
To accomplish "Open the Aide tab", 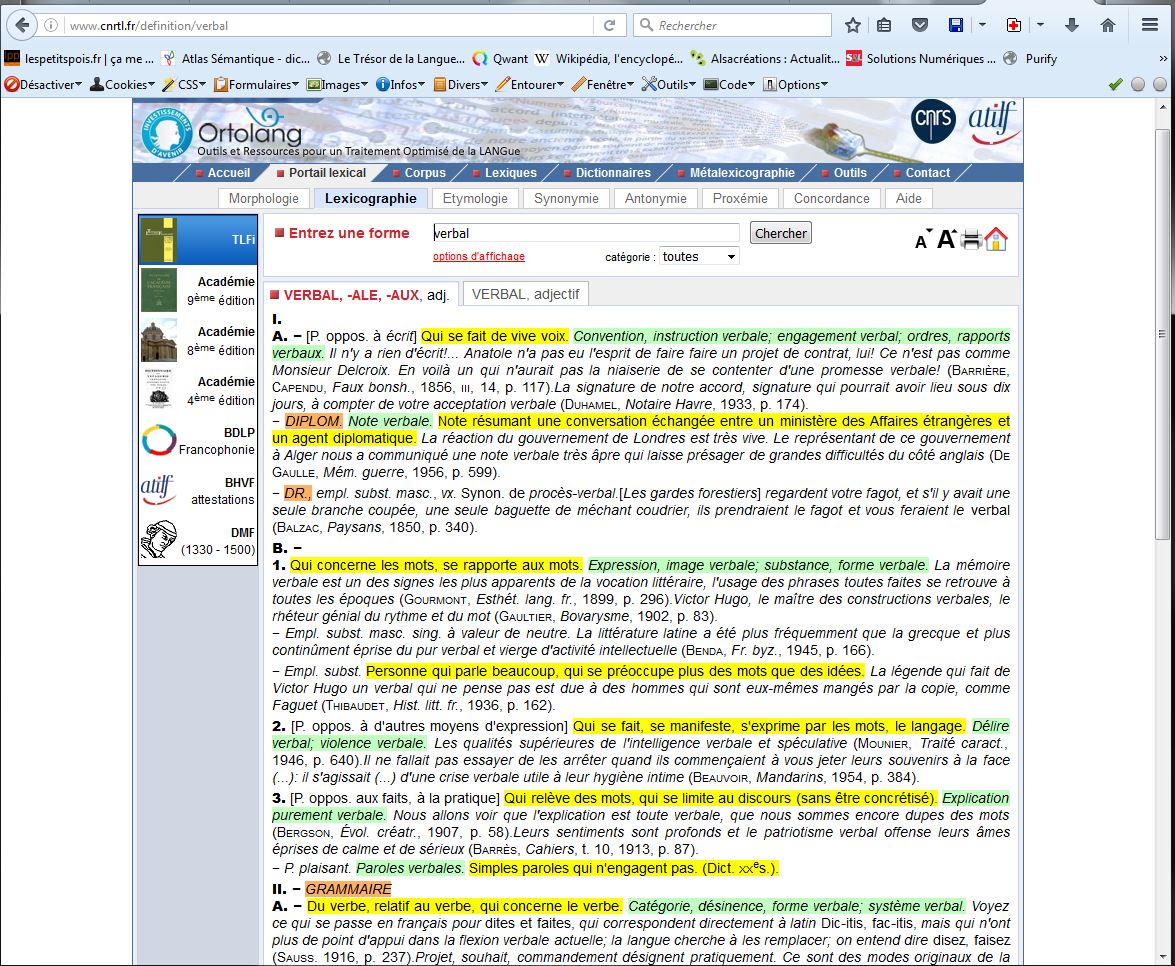I will tap(908, 198).
